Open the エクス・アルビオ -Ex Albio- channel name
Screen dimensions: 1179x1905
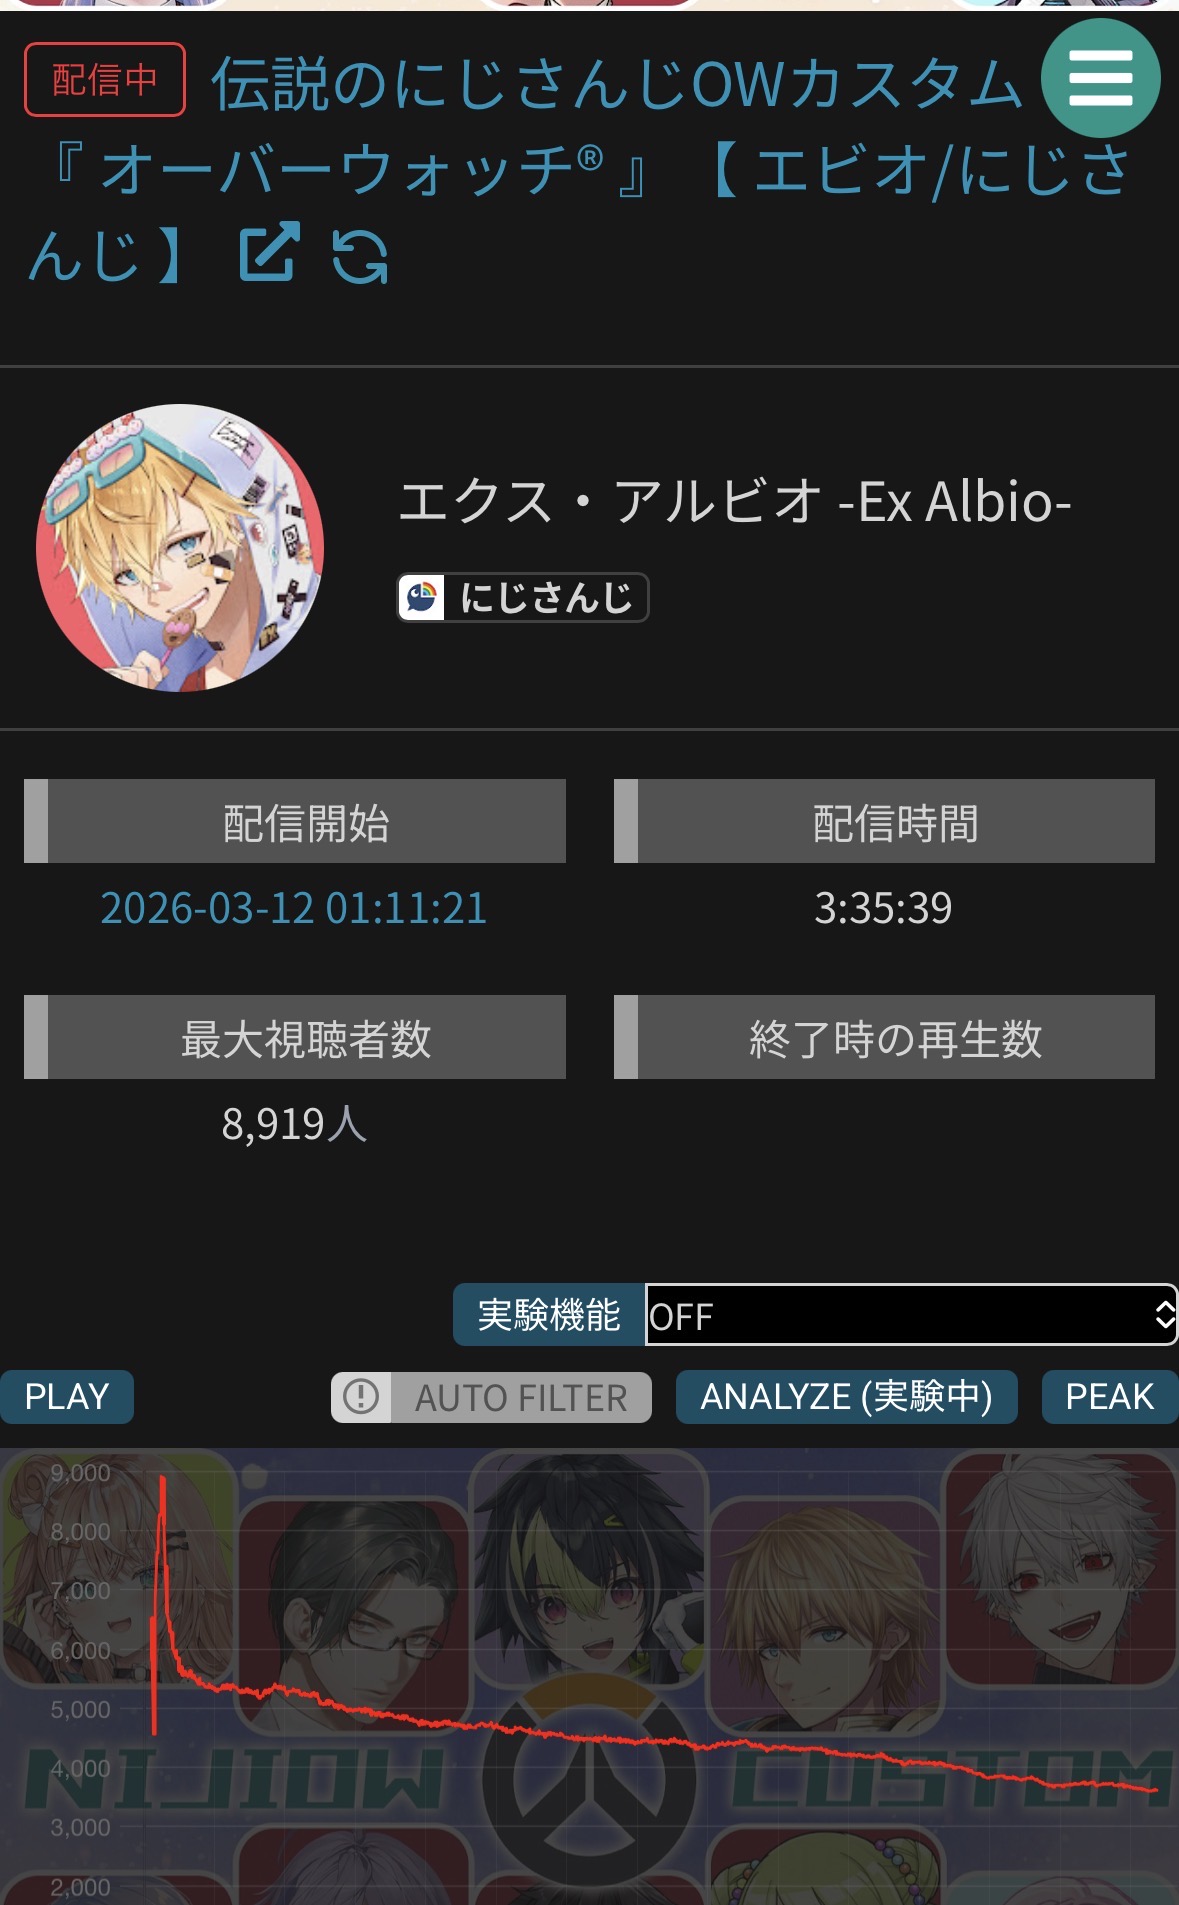[735, 501]
